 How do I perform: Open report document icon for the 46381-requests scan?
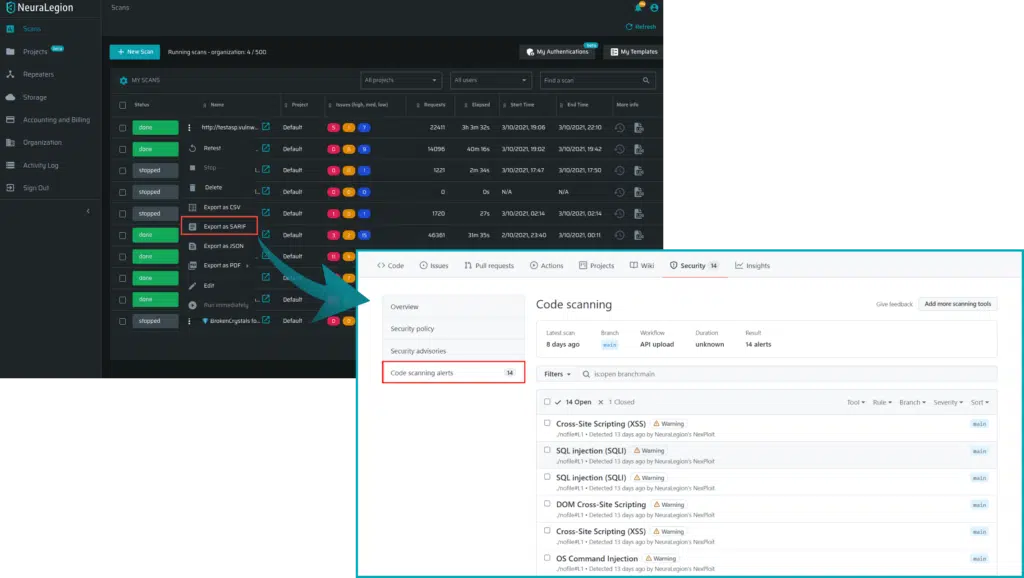[639, 235]
